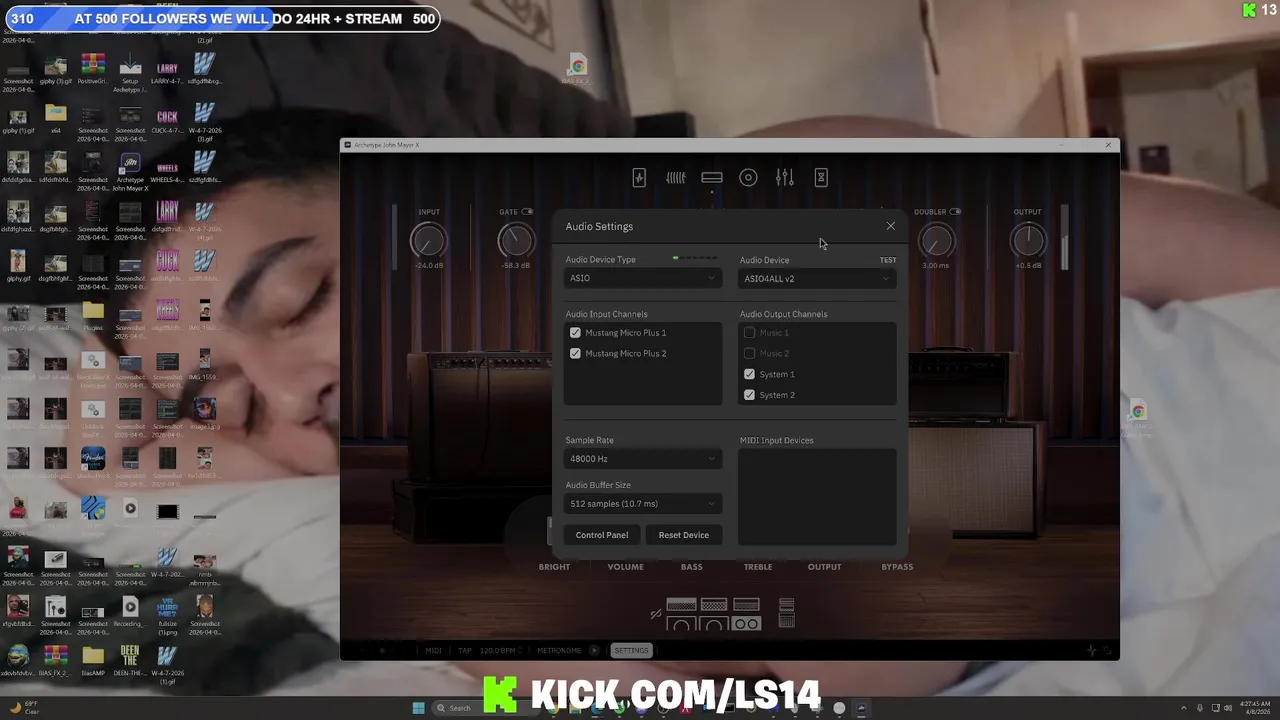The height and width of the screenshot is (720, 1280).
Task: Click the taskbar Search box
Action: 484,708
